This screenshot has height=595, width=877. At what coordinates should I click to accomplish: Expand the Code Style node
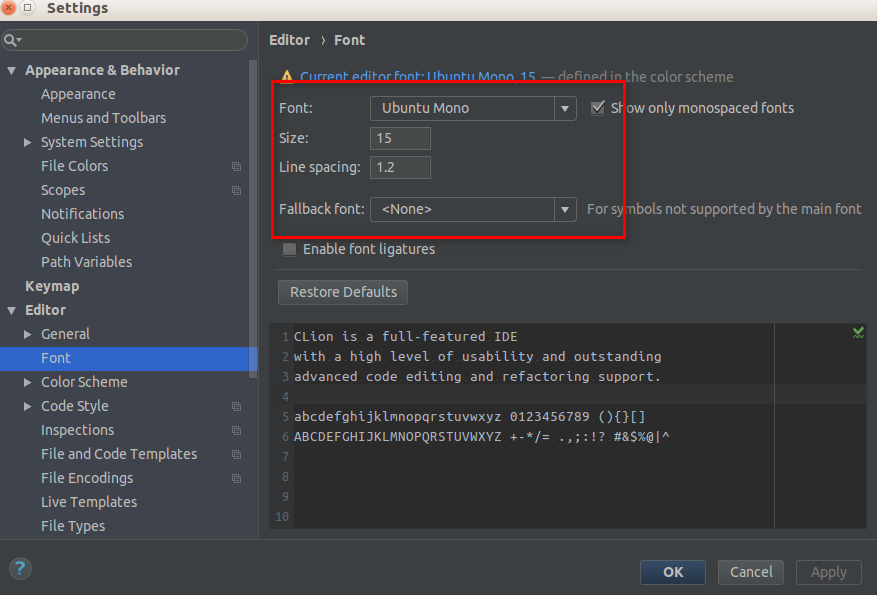(x=27, y=407)
